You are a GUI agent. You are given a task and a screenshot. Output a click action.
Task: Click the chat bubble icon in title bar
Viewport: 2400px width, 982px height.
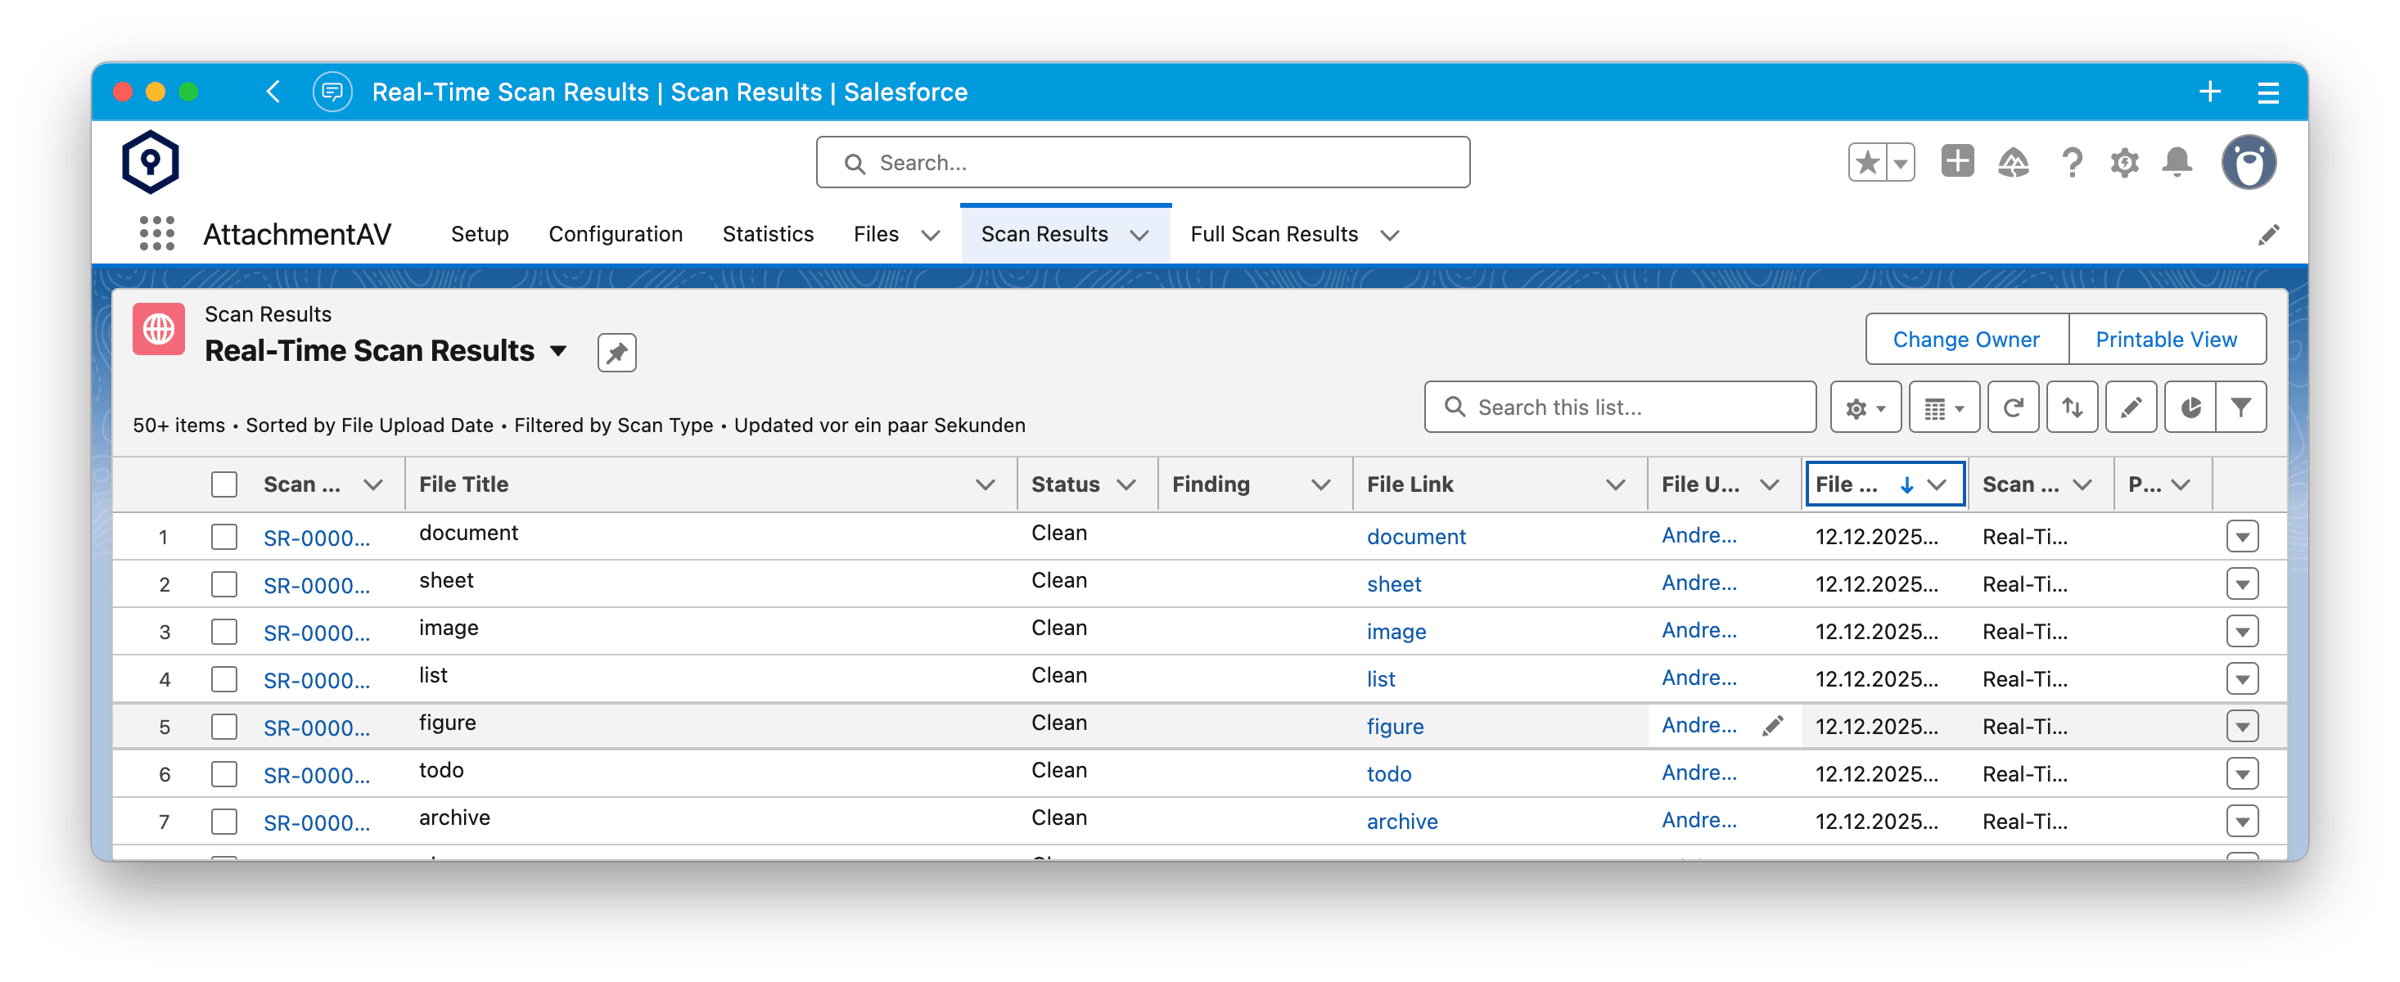333,92
